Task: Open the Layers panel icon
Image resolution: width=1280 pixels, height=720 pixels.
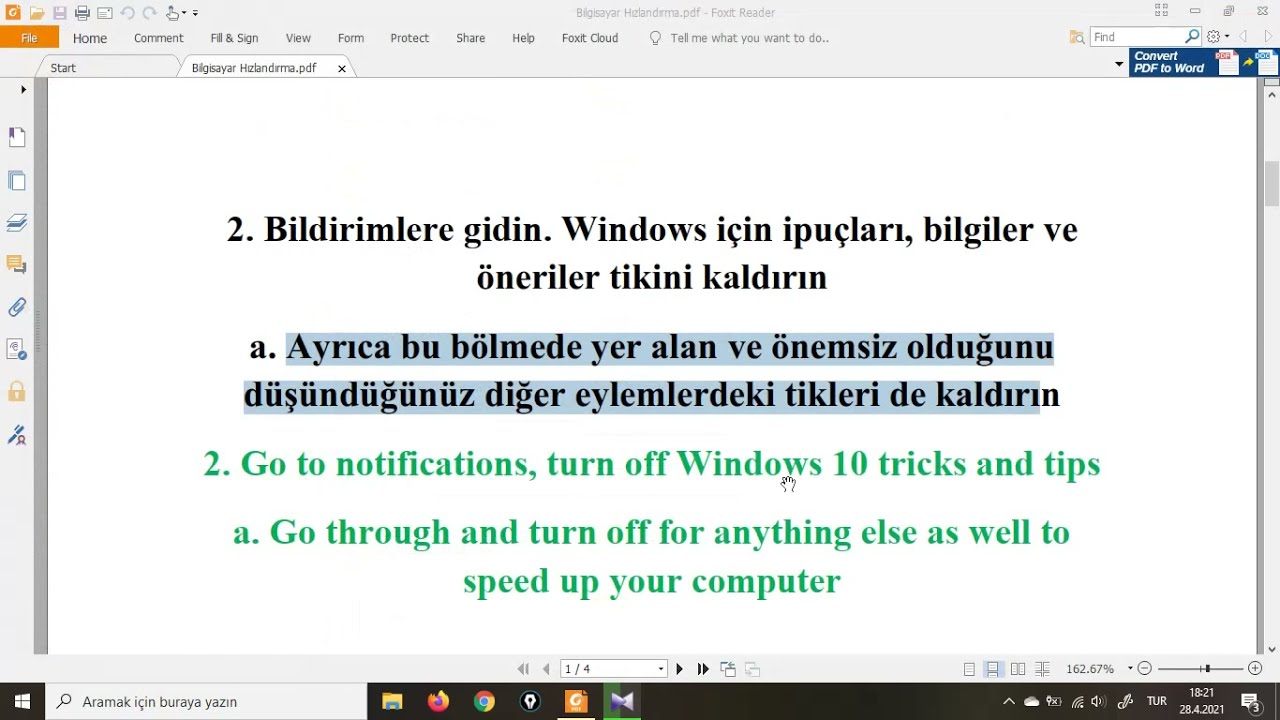Action: (17, 223)
